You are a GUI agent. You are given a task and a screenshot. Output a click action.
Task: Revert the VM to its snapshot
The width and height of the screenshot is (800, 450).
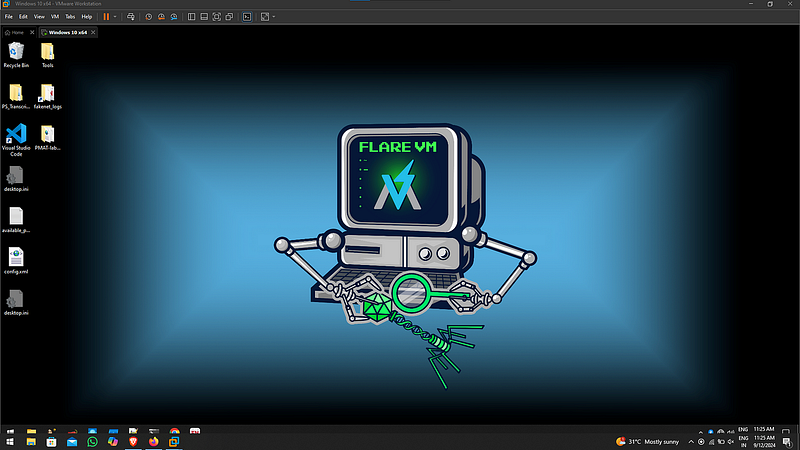pyautogui.click(x=161, y=17)
